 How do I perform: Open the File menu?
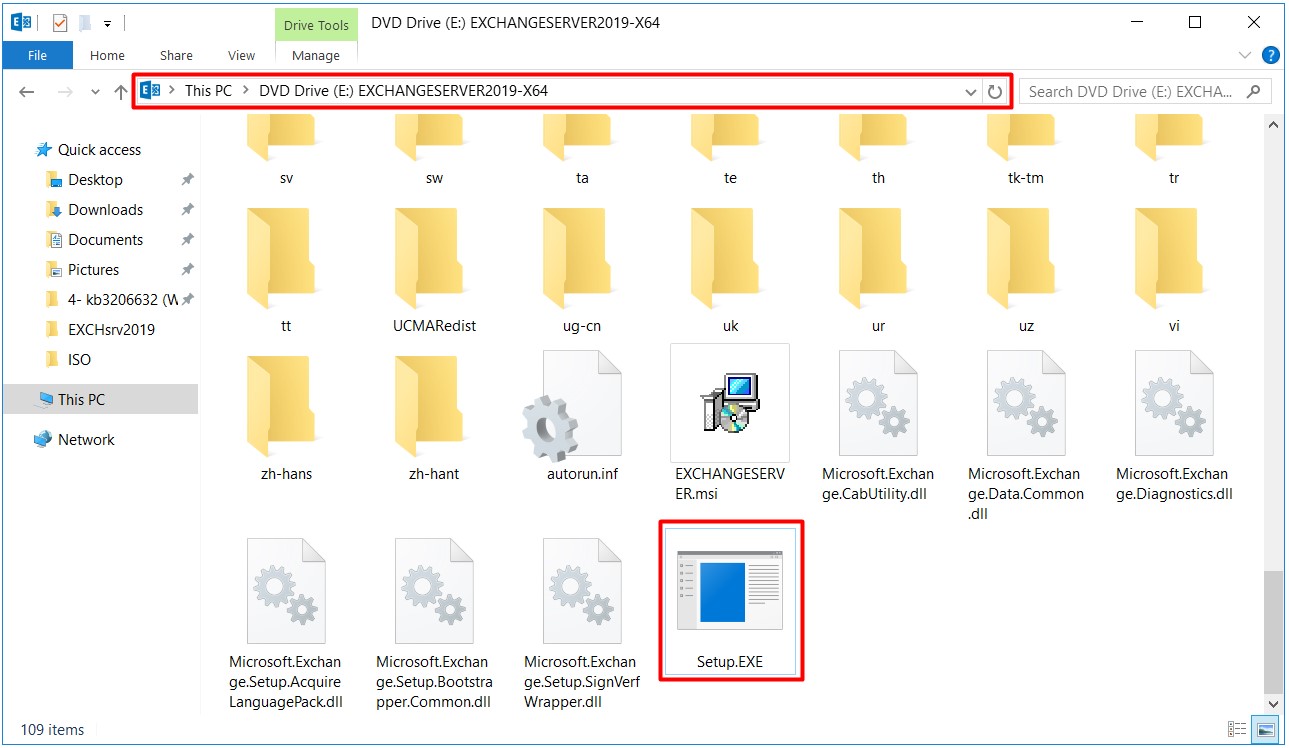coord(37,55)
